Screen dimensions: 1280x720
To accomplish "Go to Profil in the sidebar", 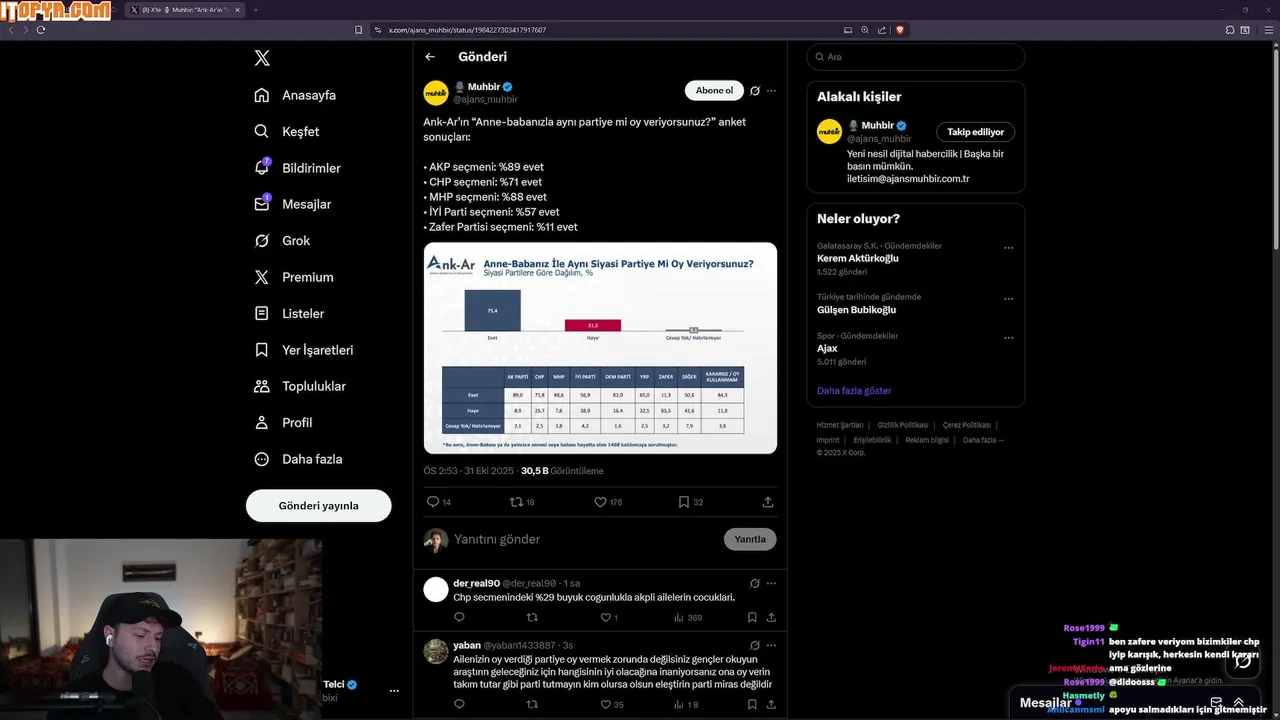I will click(x=283, y=423).
